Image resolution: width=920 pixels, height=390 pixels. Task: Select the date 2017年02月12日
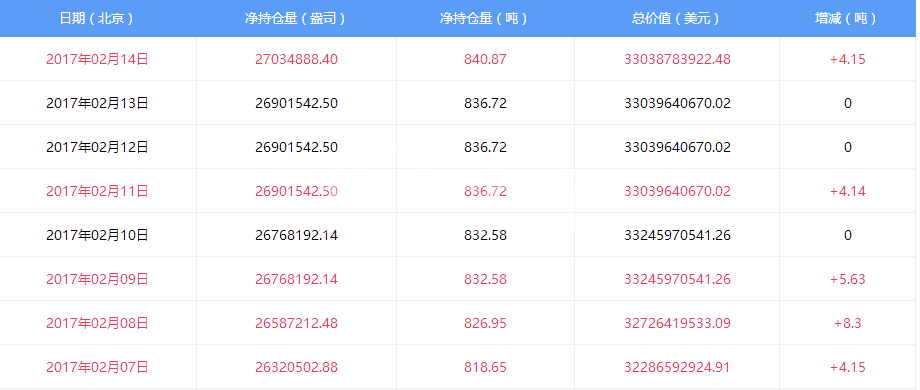click(x=97, y=147)
